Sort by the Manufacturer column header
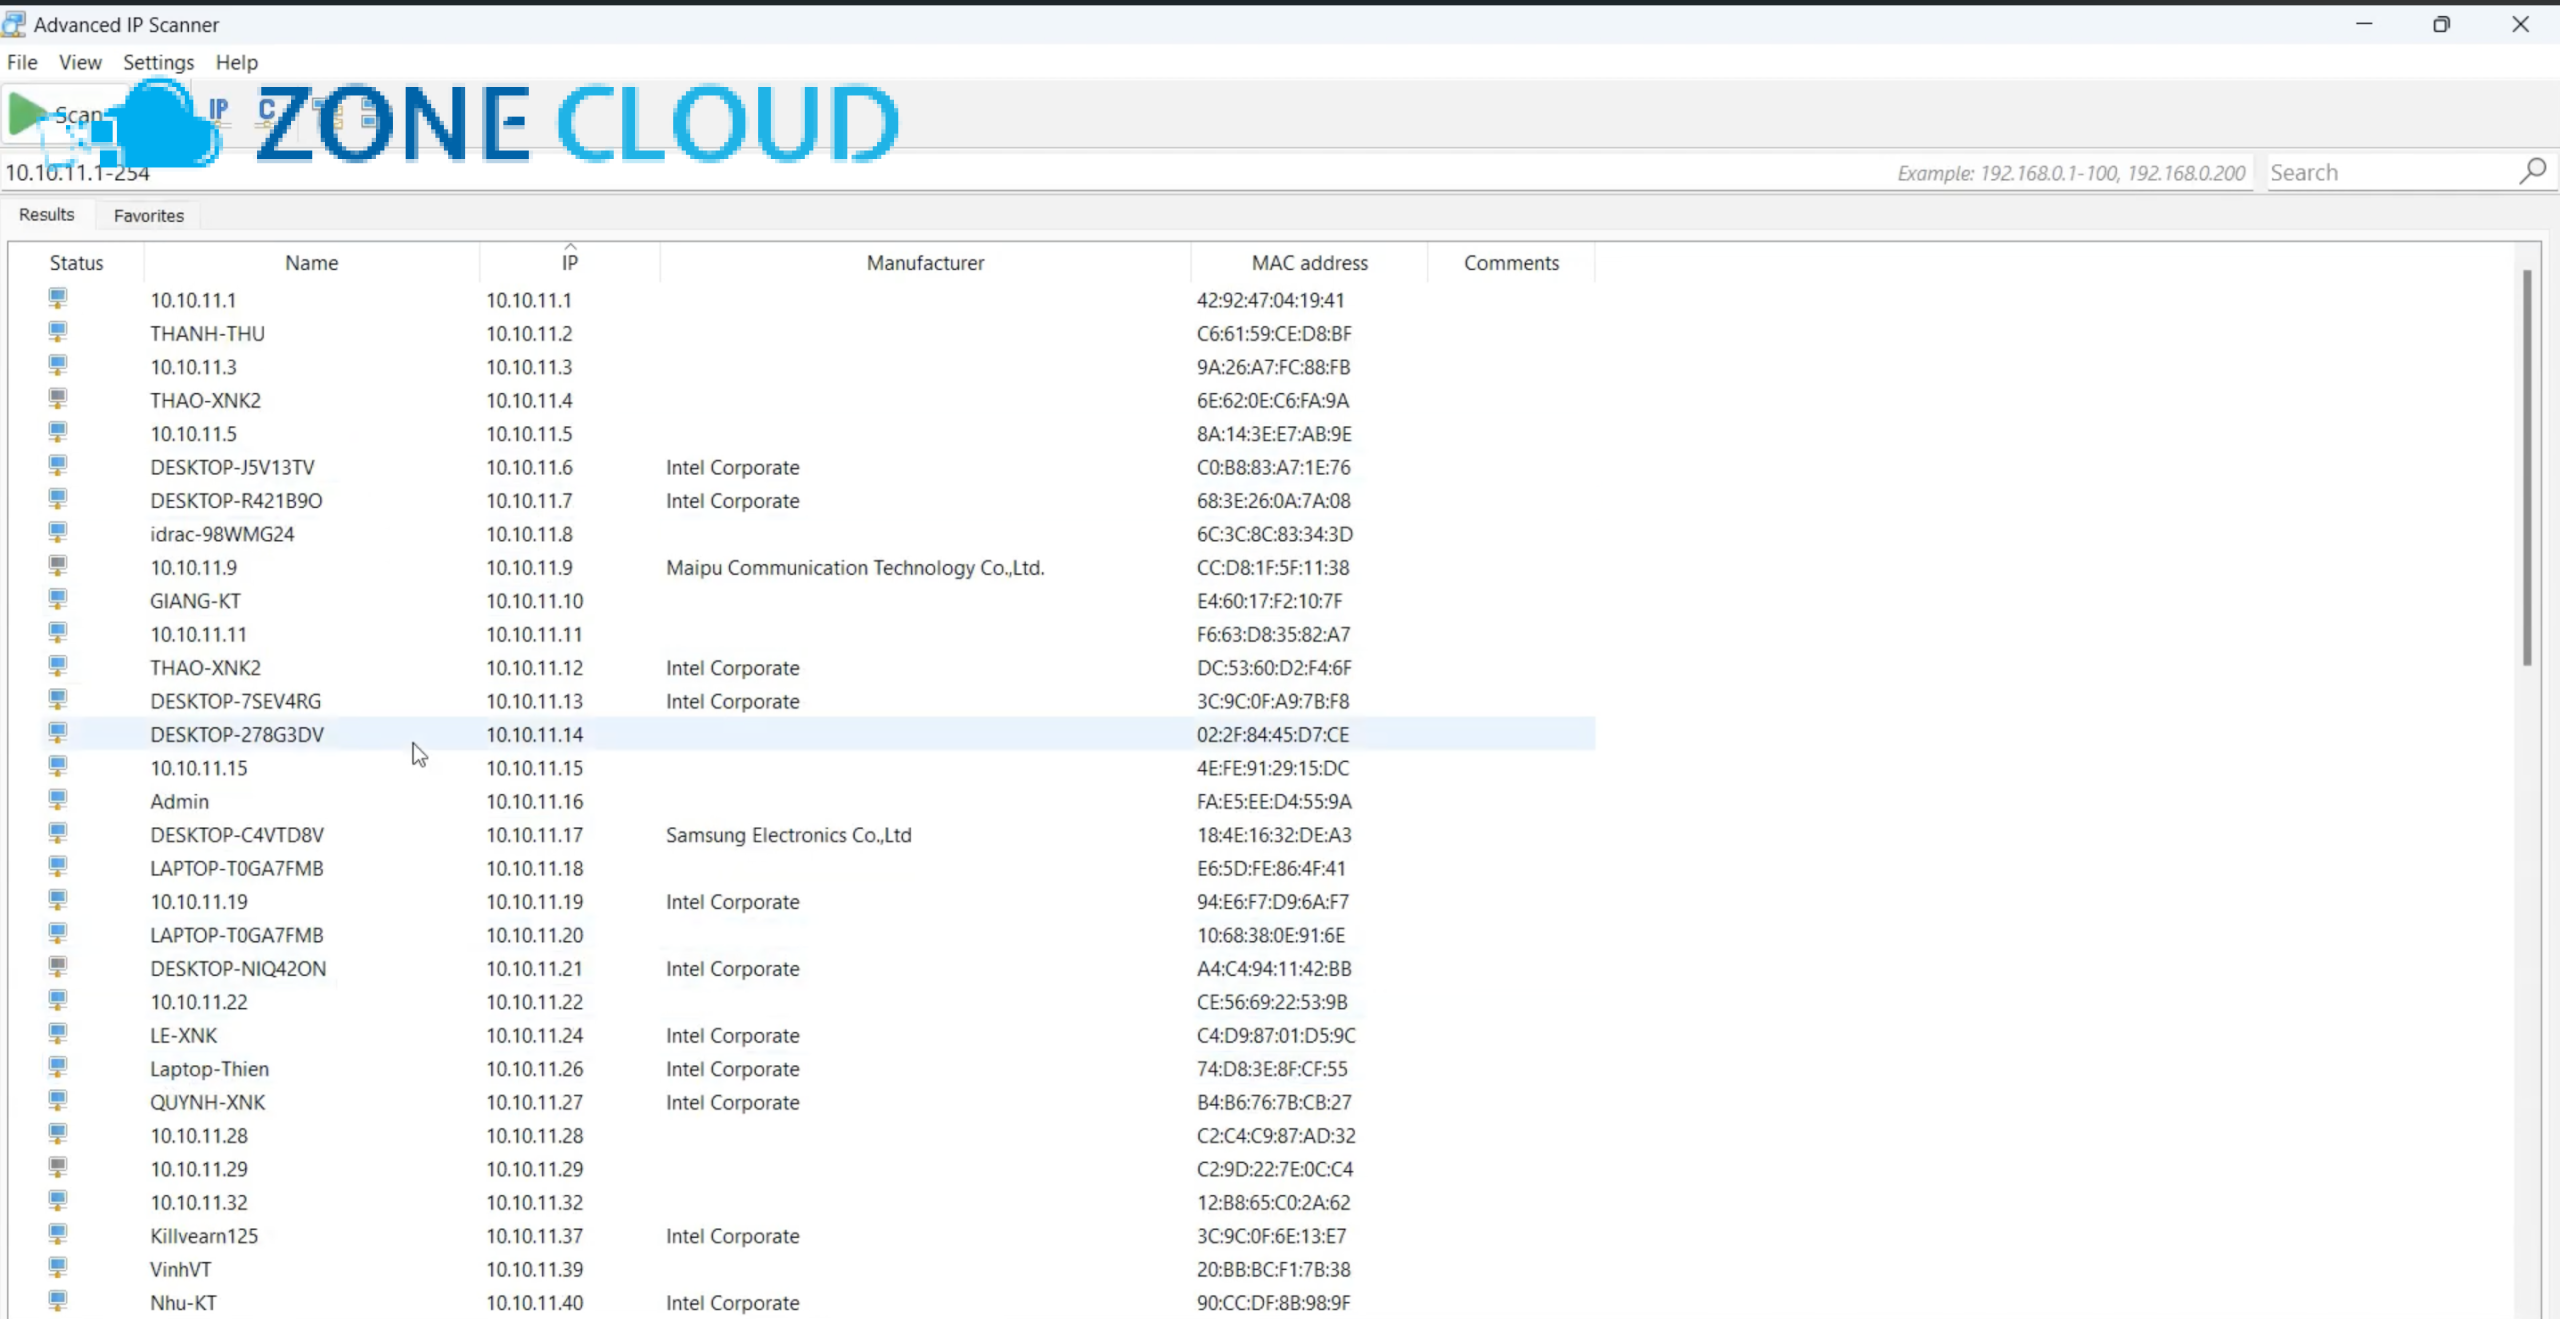Image resolution: width=2560 pixels, height=1319 pixels. pyautogui.click(x=925, y=263)
